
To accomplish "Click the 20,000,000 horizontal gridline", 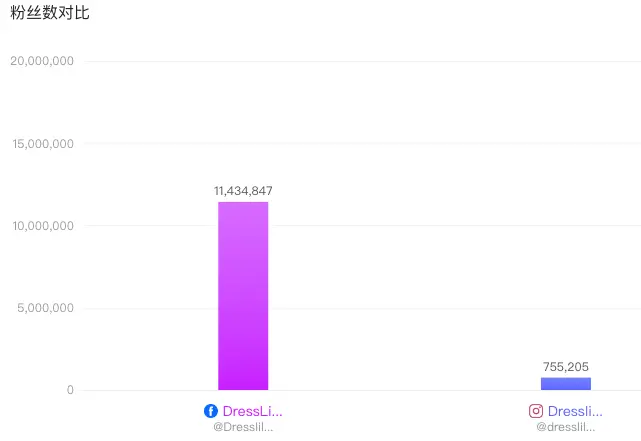I will click(x=363, y=61).
